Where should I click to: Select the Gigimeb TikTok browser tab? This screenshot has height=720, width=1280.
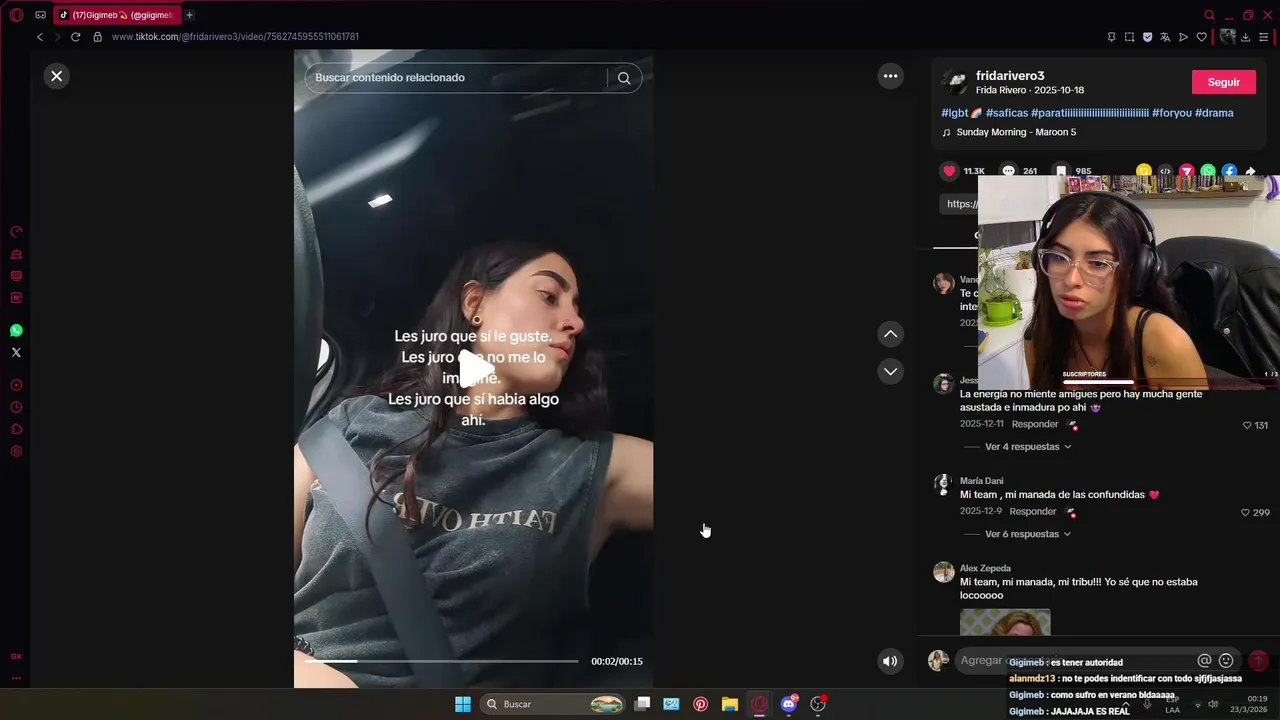[117, 15]
